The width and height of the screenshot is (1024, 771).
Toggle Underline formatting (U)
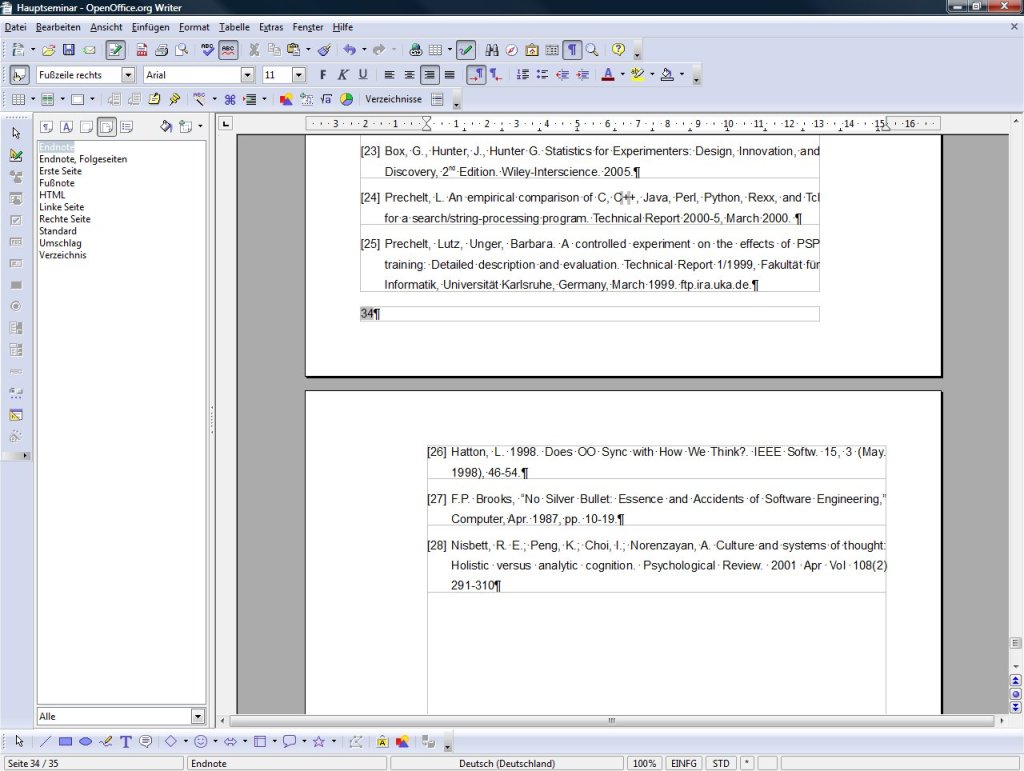coord(363,74)
